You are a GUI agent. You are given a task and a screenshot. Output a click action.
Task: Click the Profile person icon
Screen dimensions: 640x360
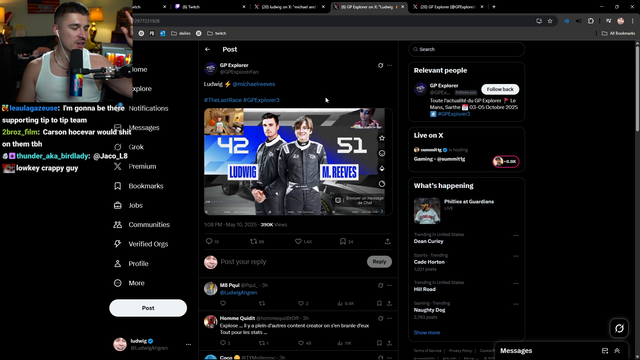click(x=118, y=263)
